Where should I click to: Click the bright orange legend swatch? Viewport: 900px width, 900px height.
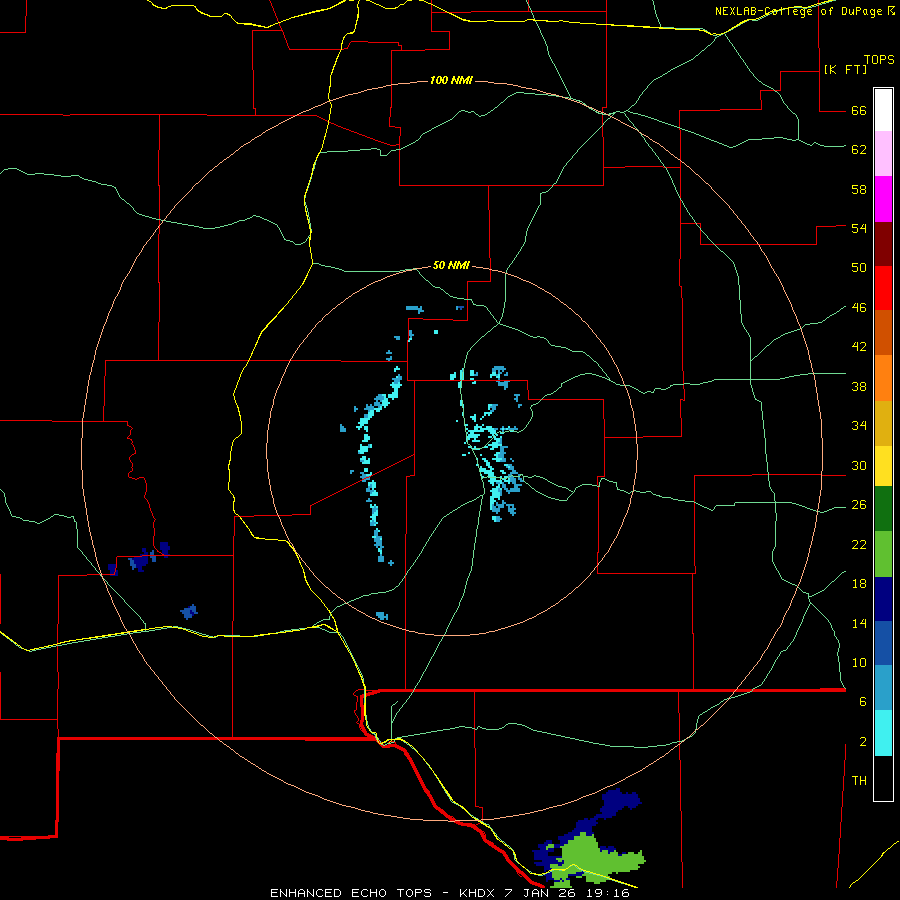tap(883, 377)
